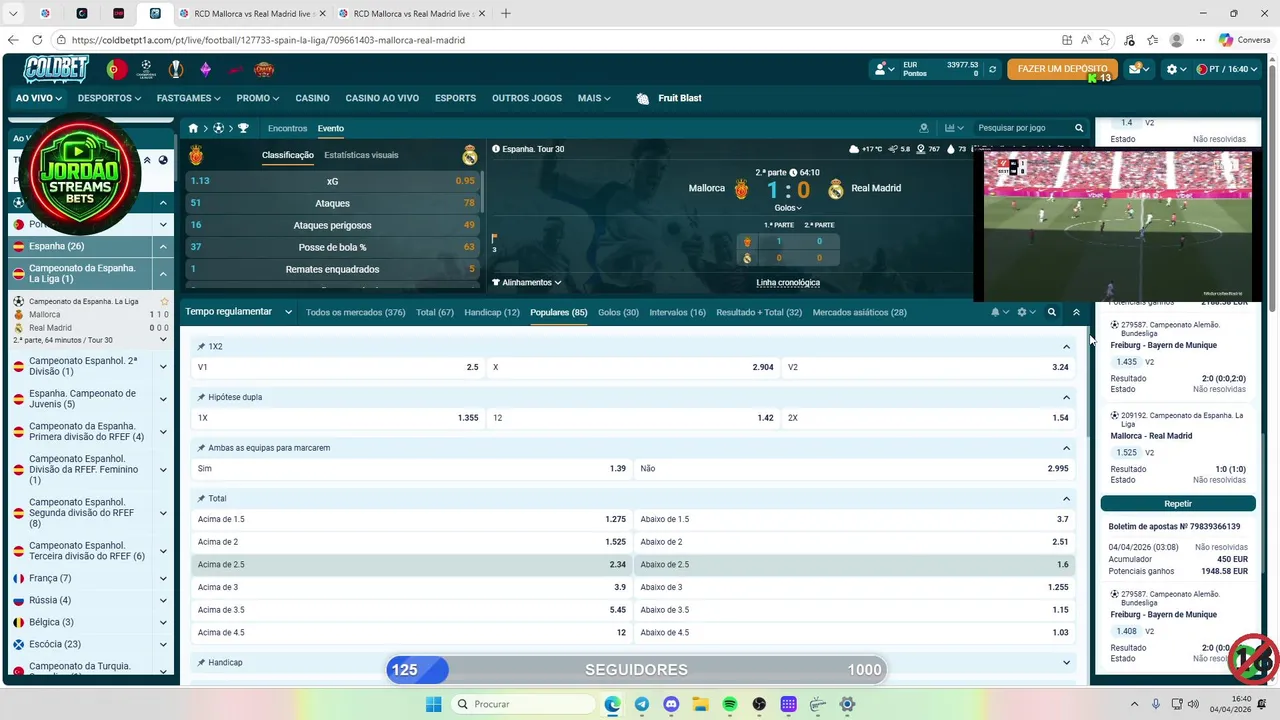Collapse the Total market section
This screenshot has height=720, width=1280.
pyautogui.click(x=1066, y=498)
